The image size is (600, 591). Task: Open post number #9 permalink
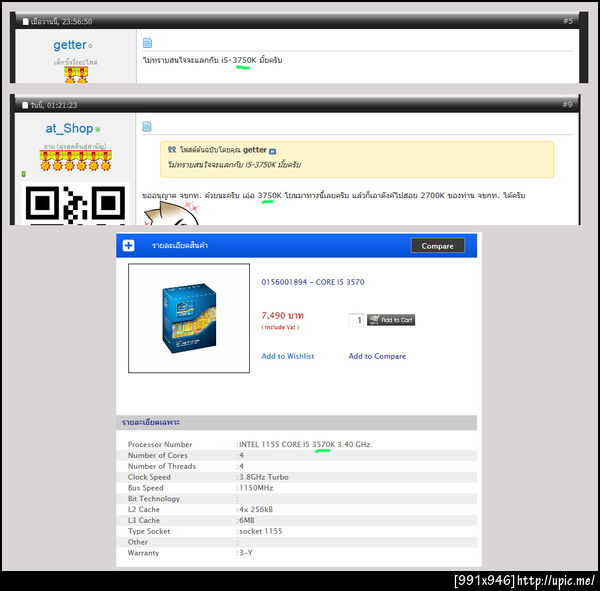click(x=567, y=104)
